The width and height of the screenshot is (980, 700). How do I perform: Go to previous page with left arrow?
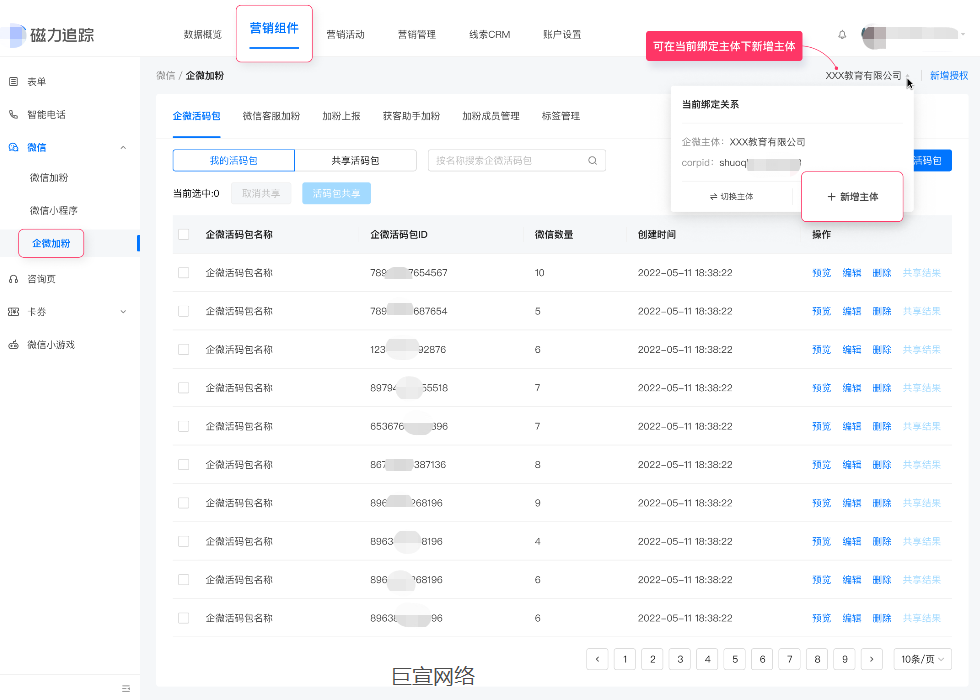[x=598, y=659]
